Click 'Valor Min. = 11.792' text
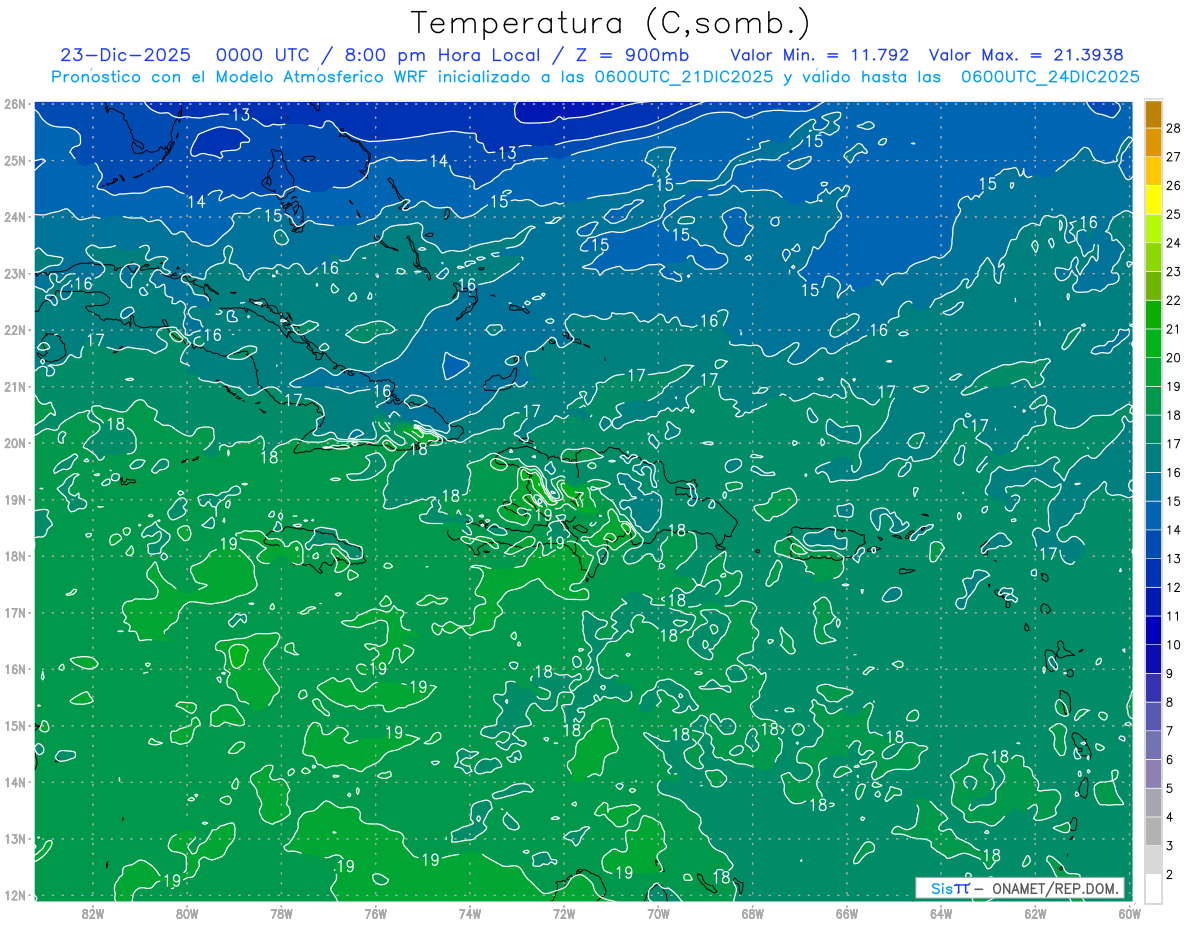 (x=820, y=54)
